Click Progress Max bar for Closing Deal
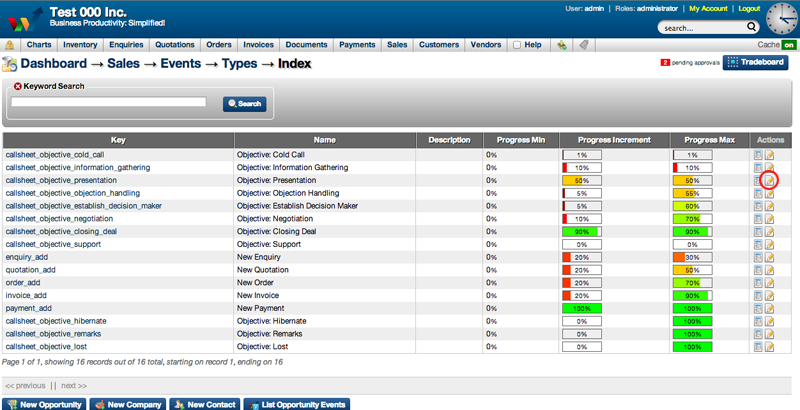The image size is (800, 410). click(x=691, y=231)
